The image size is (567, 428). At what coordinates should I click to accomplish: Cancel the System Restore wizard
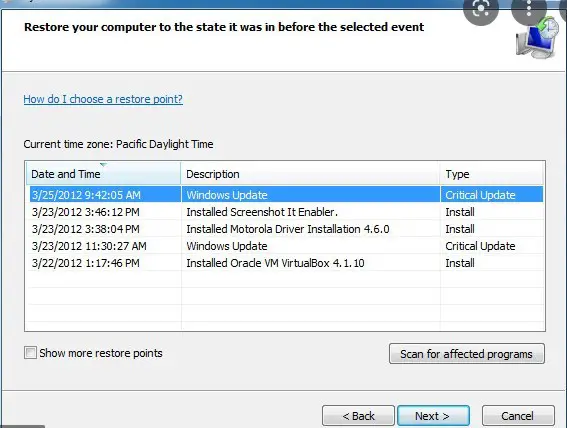(518, 416)
